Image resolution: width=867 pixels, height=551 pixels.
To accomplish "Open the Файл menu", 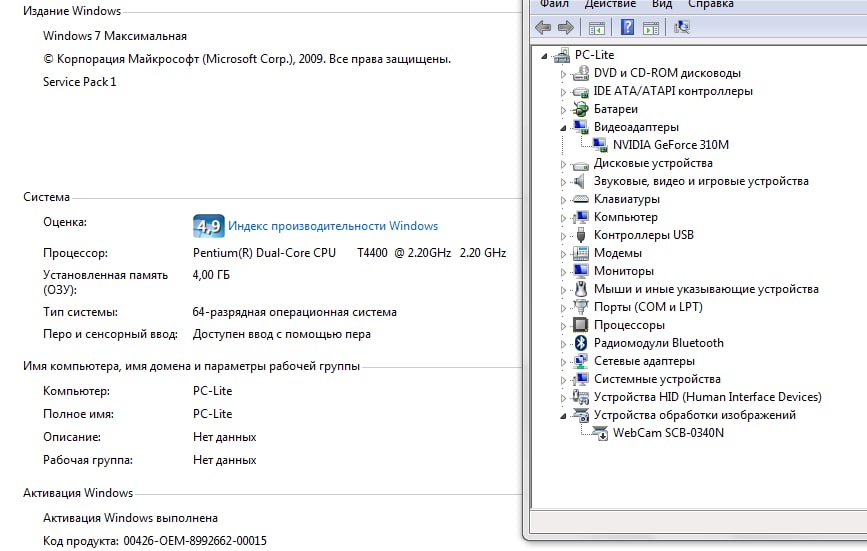I will click(554, 4).
